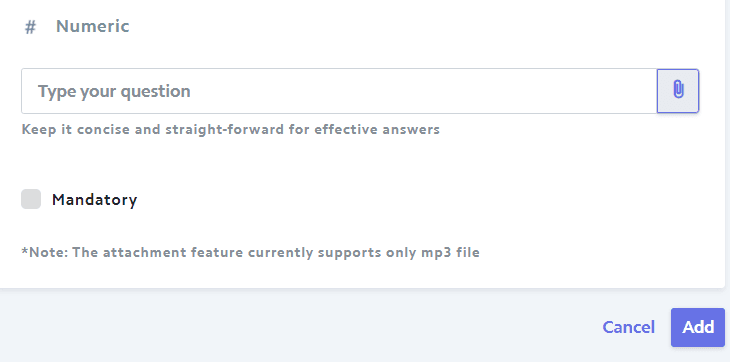Select the Numeric label text
The height and width of the screenshot is (362, 730).
click(x=93, y=26)
